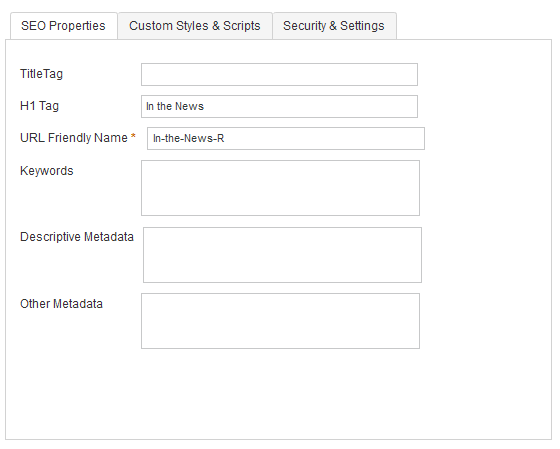This screenshot has width=560, height=449.
Task: Switch to the SEO Properties tab
Action: [x=64, y=26]
